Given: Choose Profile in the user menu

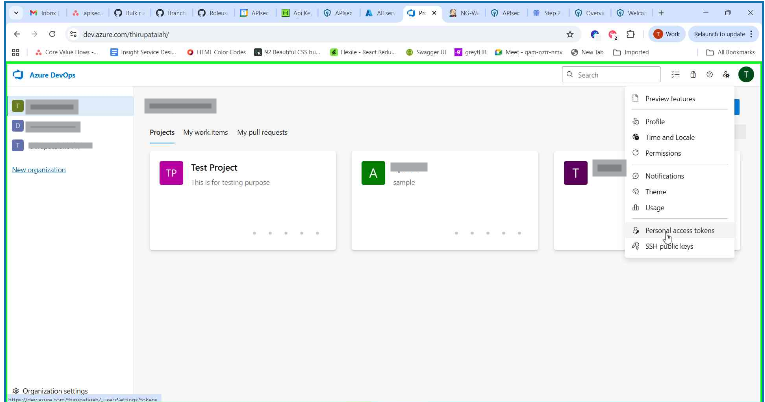Looking at the screenshot, I should (x=654, y=121).
